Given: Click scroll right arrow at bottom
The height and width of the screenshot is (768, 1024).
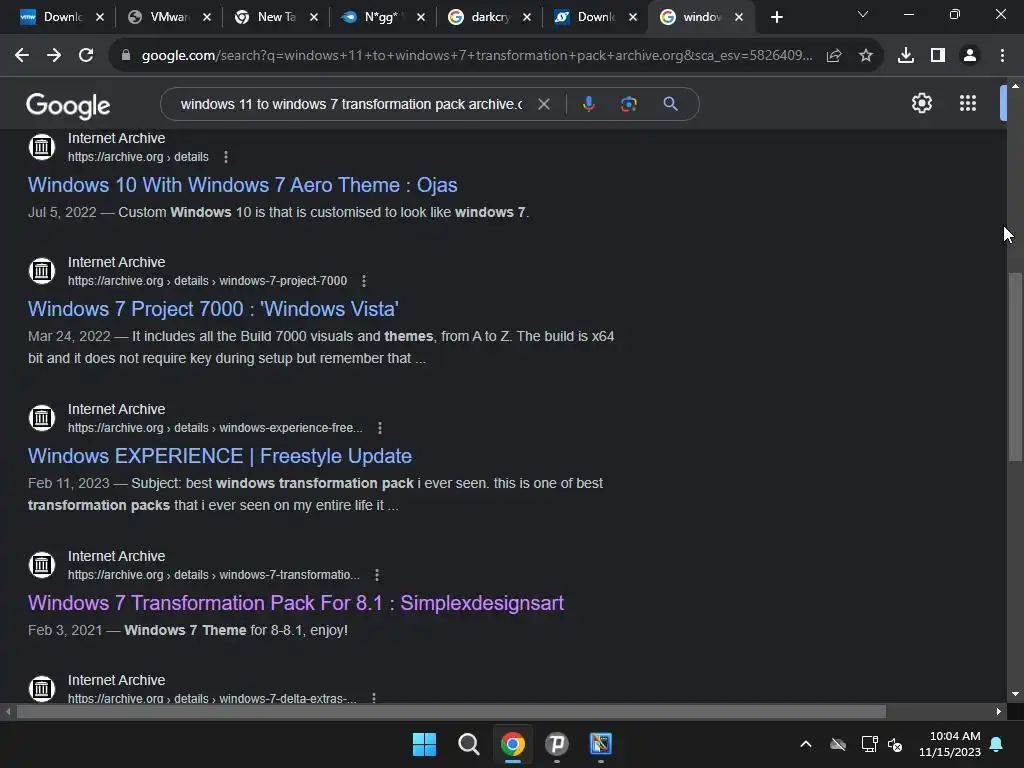Looking at the screenshot, I should (x=999, y=711).
